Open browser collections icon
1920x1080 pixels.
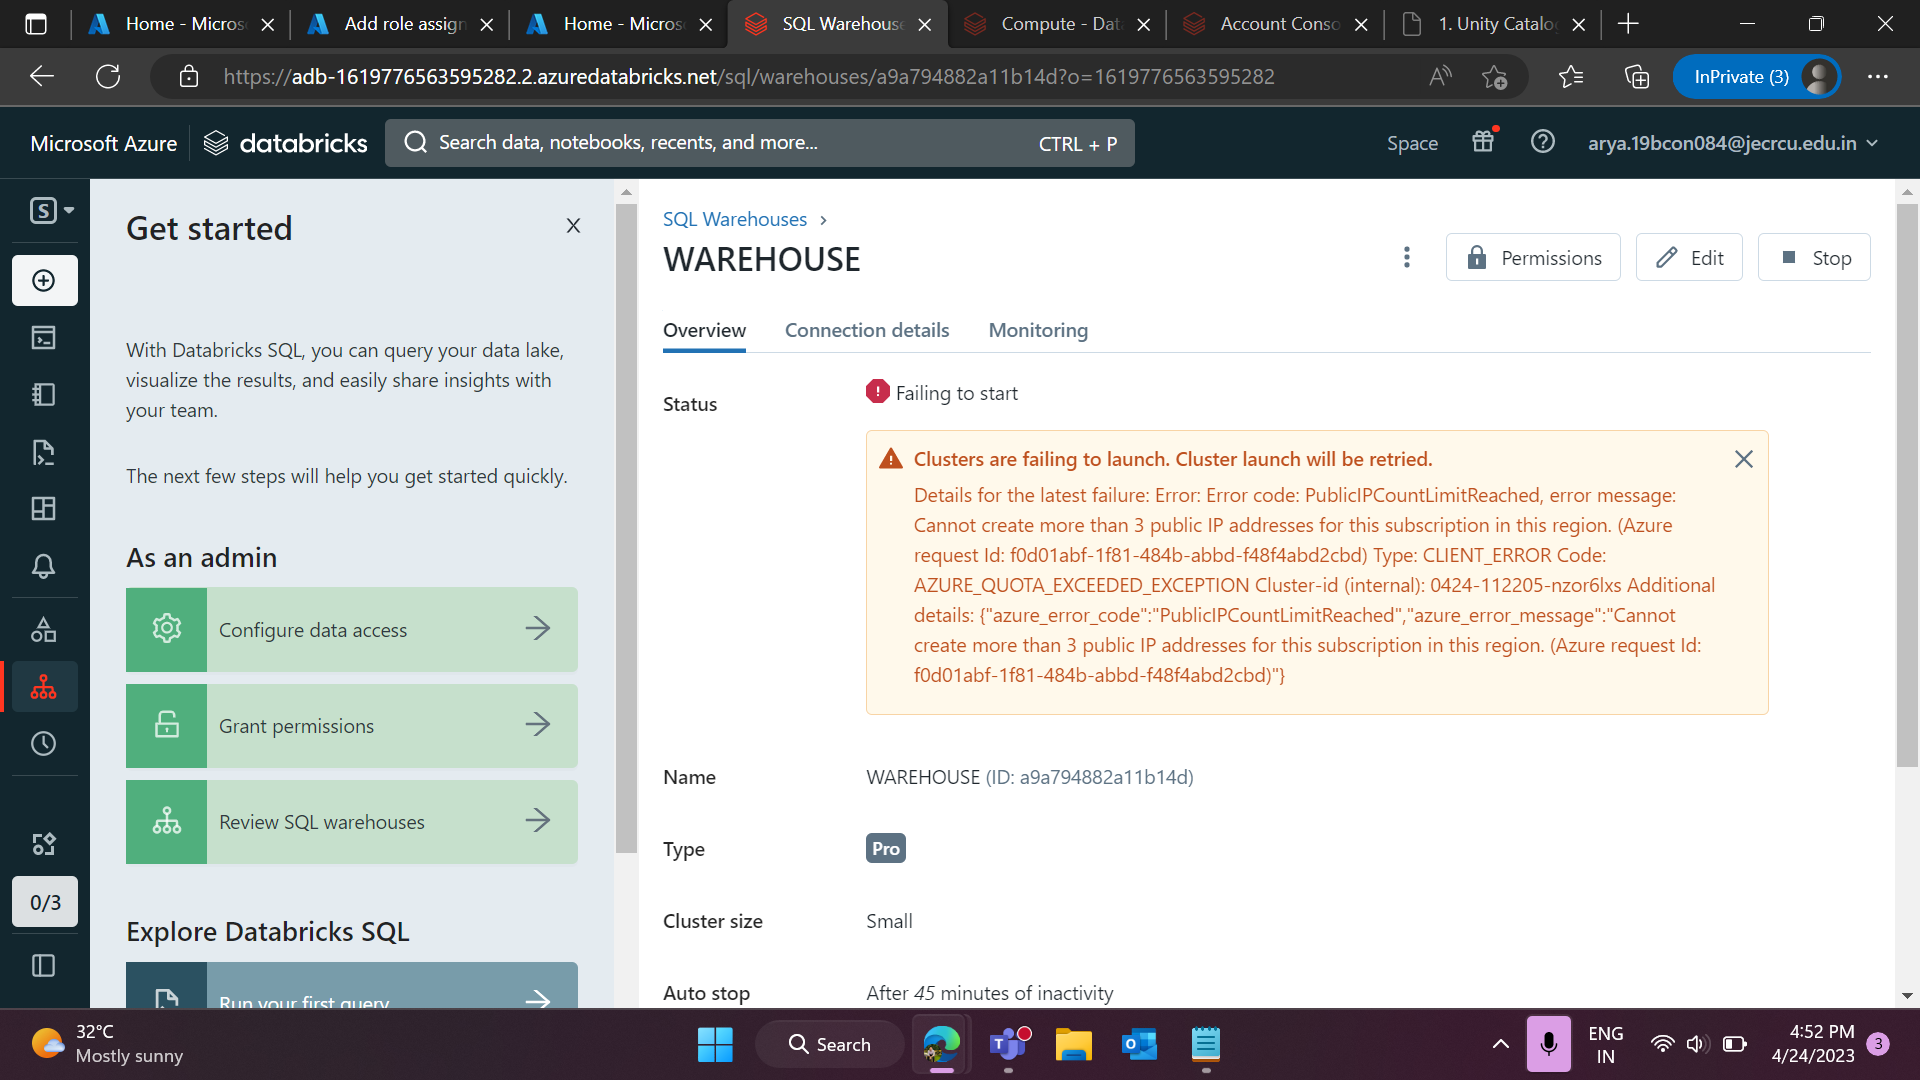(x=1637, y=77)
